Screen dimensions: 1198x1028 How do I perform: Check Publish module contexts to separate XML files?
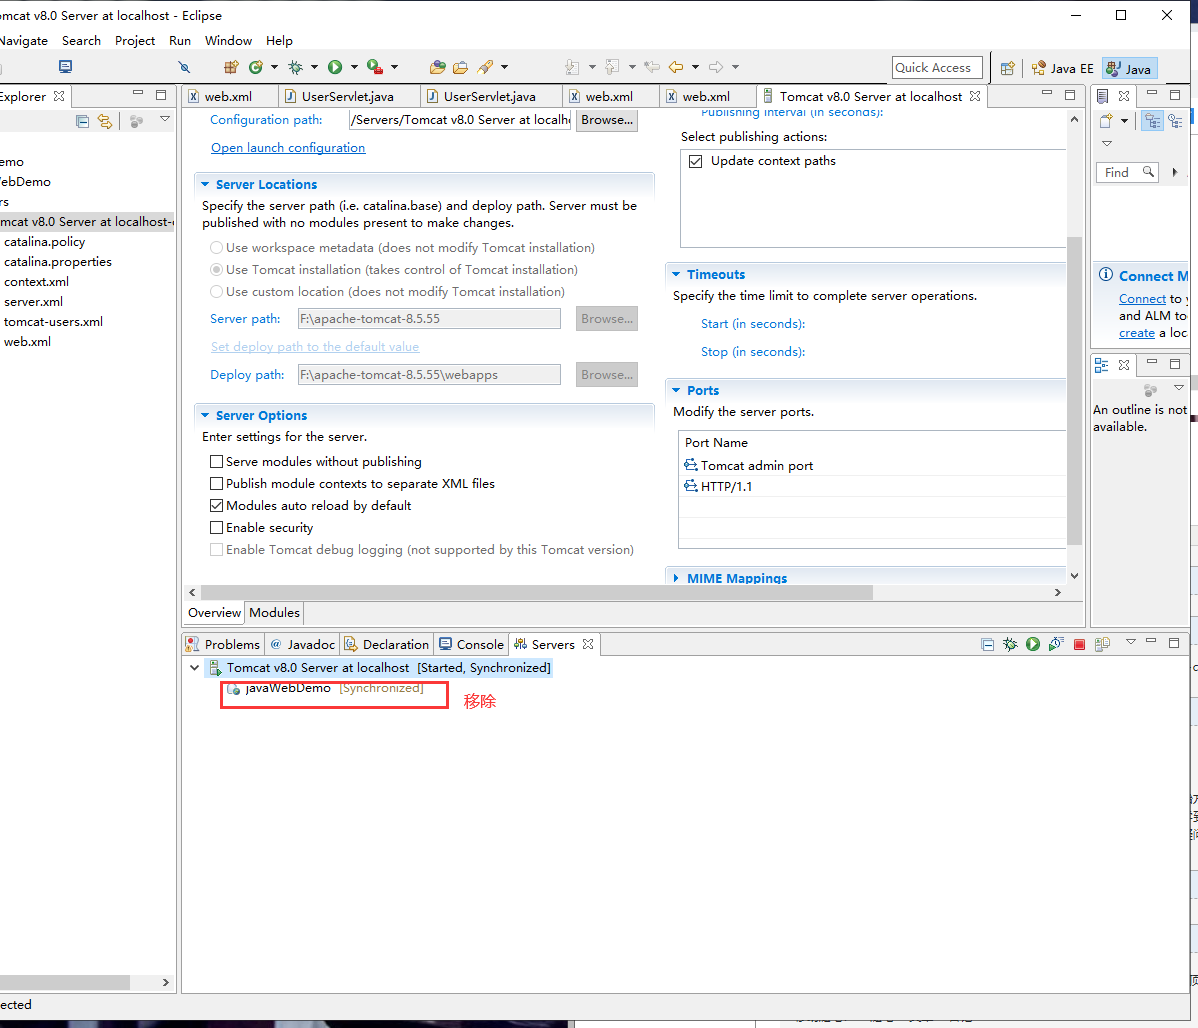[216, 484]
